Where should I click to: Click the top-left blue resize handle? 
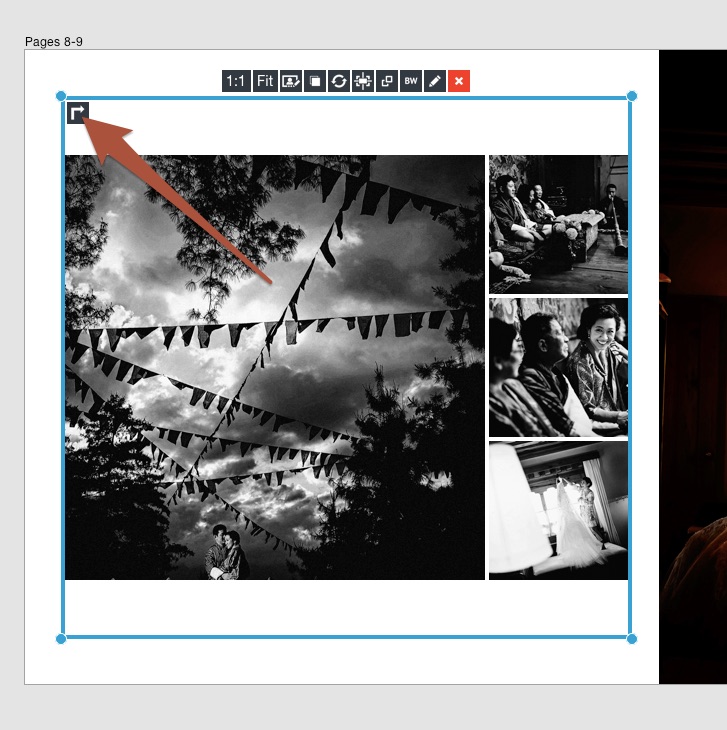[61, 96]
